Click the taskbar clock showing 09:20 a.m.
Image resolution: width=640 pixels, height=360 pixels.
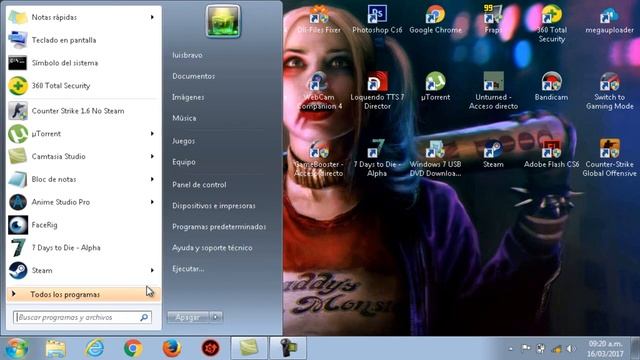point(606,349)
